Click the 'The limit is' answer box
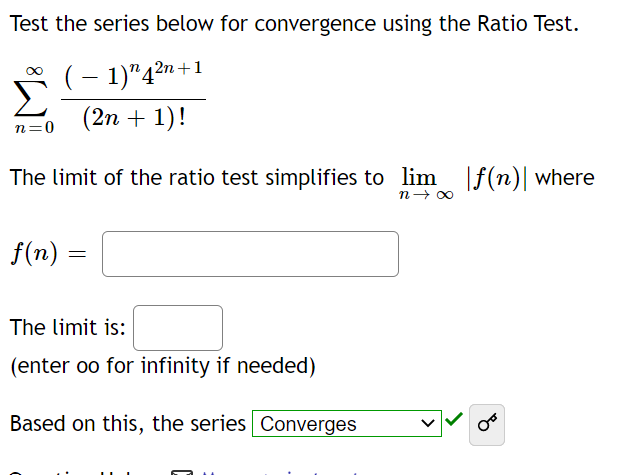The image size is (619, 475). tap(178, 328)
